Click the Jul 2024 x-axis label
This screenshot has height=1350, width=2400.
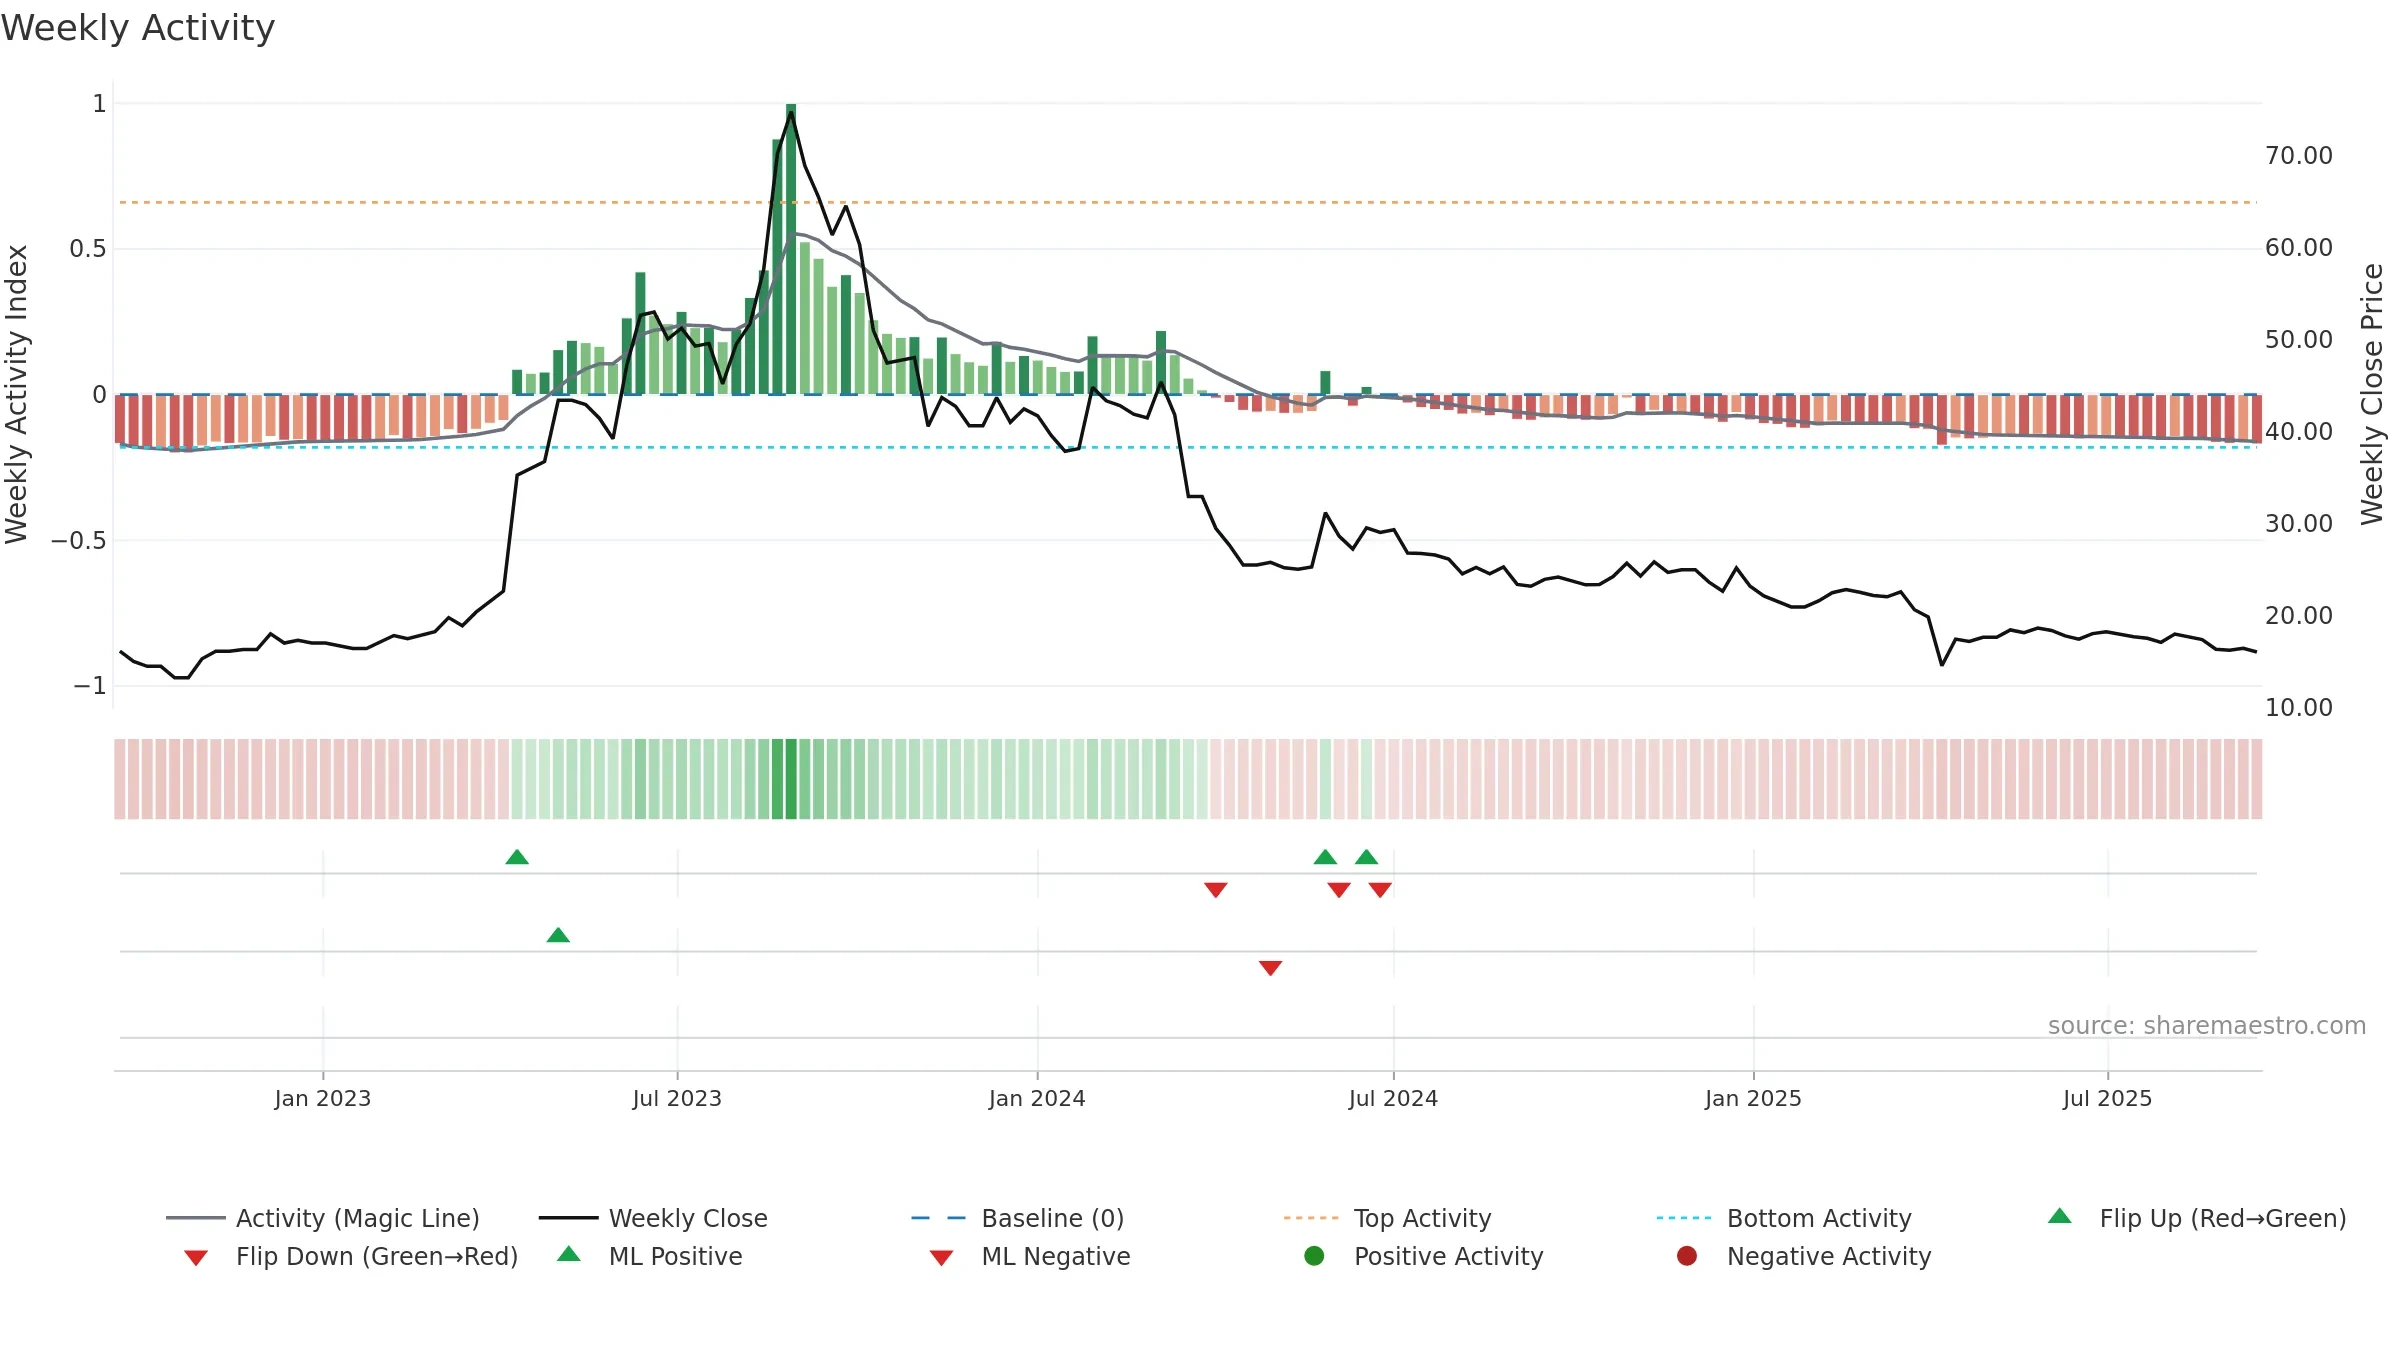click(1393, 1098)
